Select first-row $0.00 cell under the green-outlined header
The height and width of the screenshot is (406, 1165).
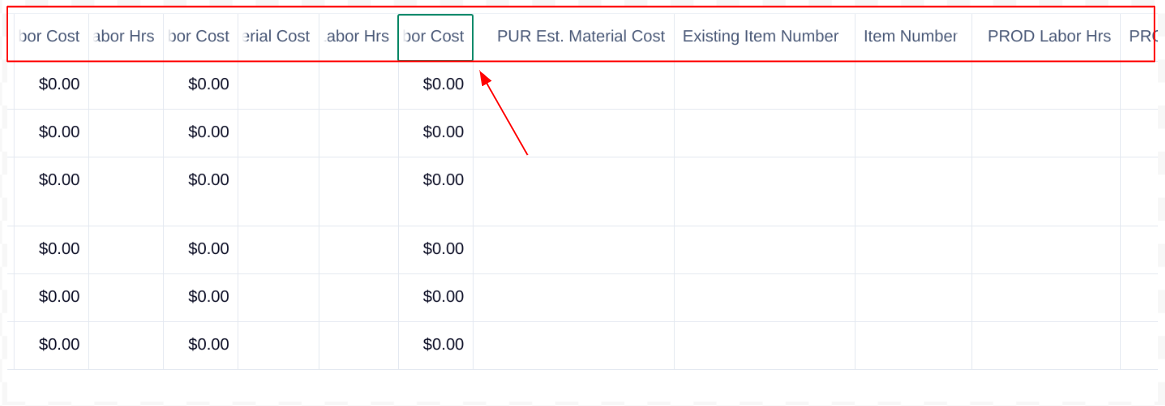point(435,85)
